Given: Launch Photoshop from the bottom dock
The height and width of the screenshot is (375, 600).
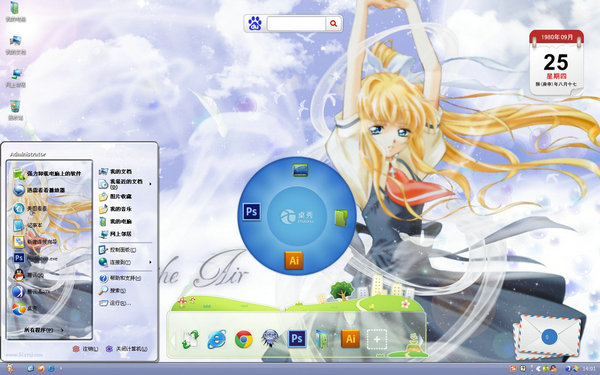Looking at the screenshot, I should pyautogui.click(x=297, y=339).
